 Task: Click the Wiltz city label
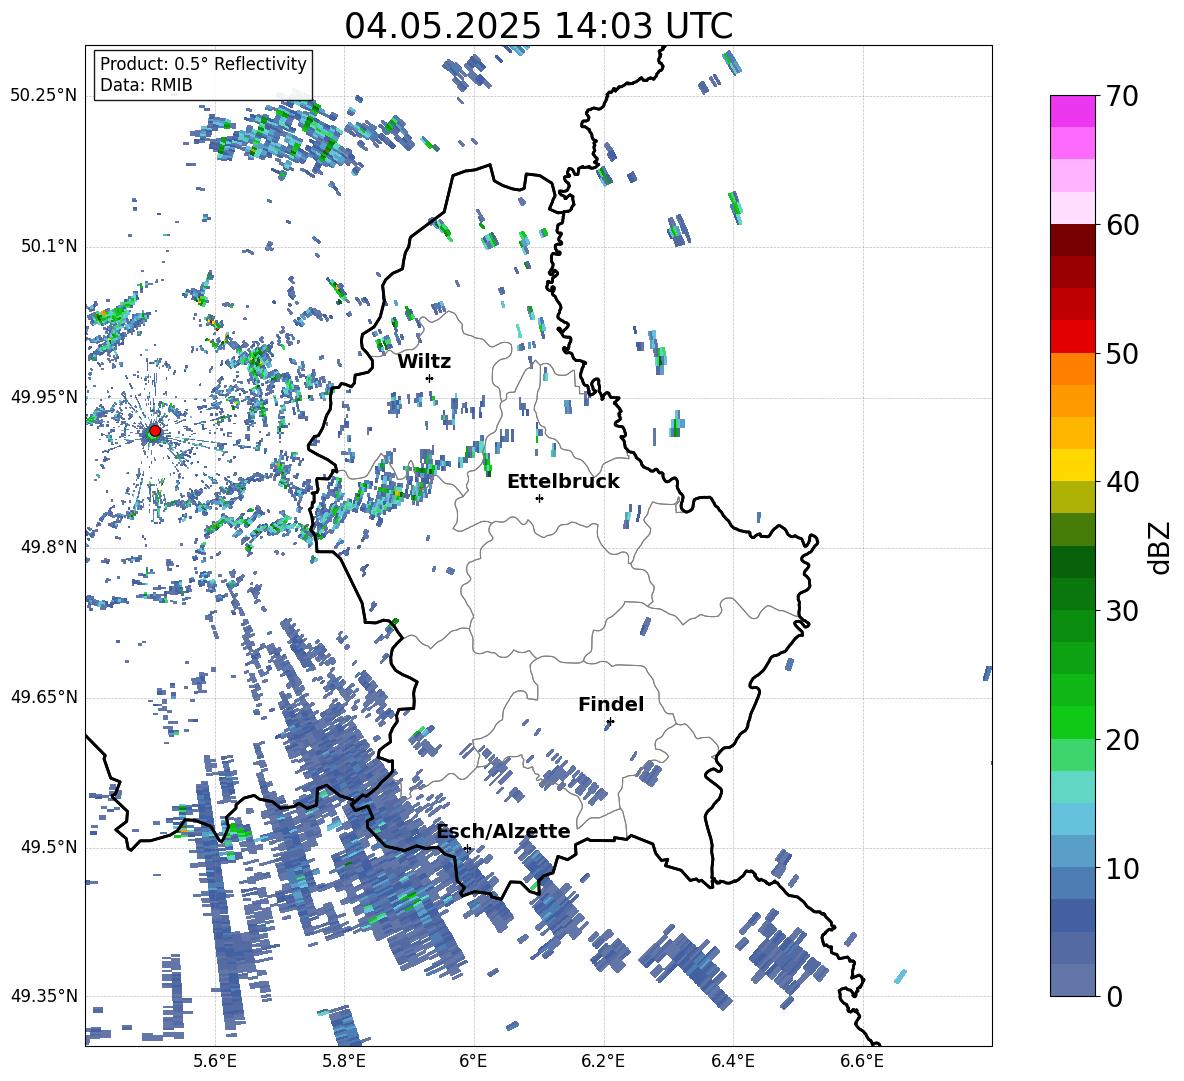point(424,362)
